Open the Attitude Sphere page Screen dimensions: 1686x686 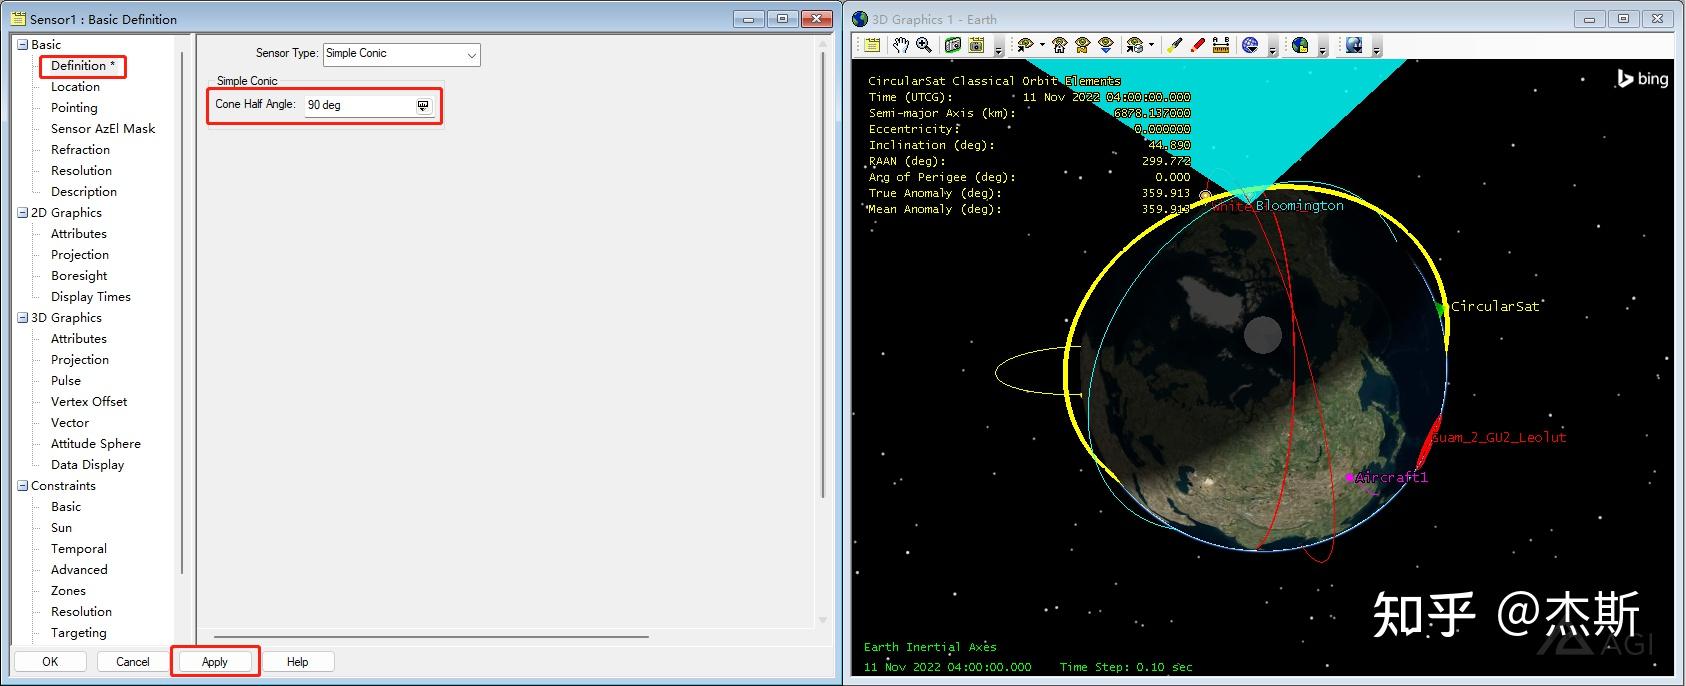(x=96, y=444)
